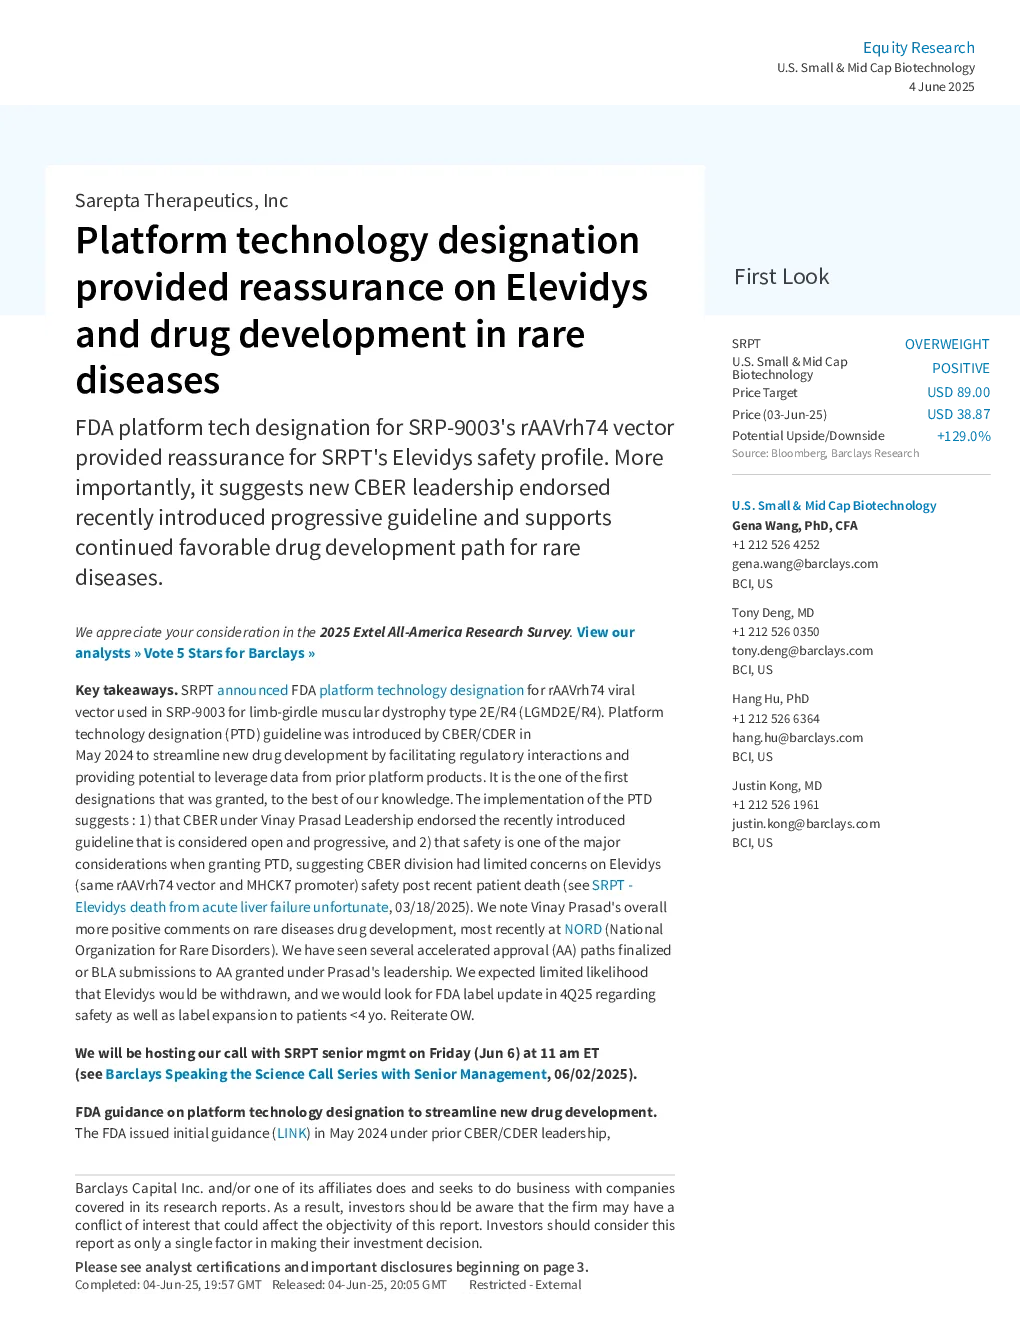Click the POSITIVE sector rating

coord(961,368)
